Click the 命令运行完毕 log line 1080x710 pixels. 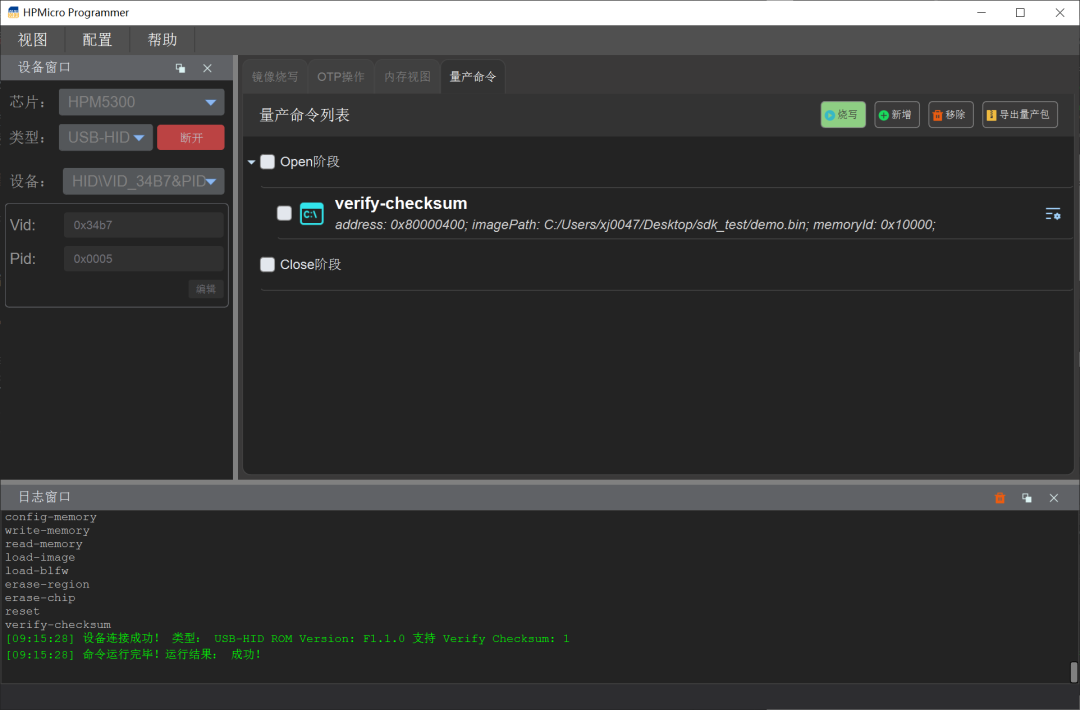tap(133, 654)
